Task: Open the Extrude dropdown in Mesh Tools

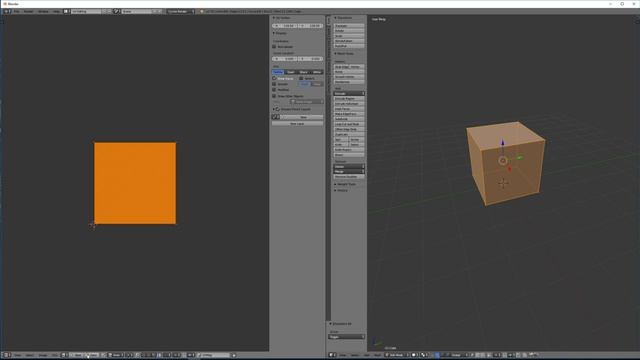Action: (349, 93)
